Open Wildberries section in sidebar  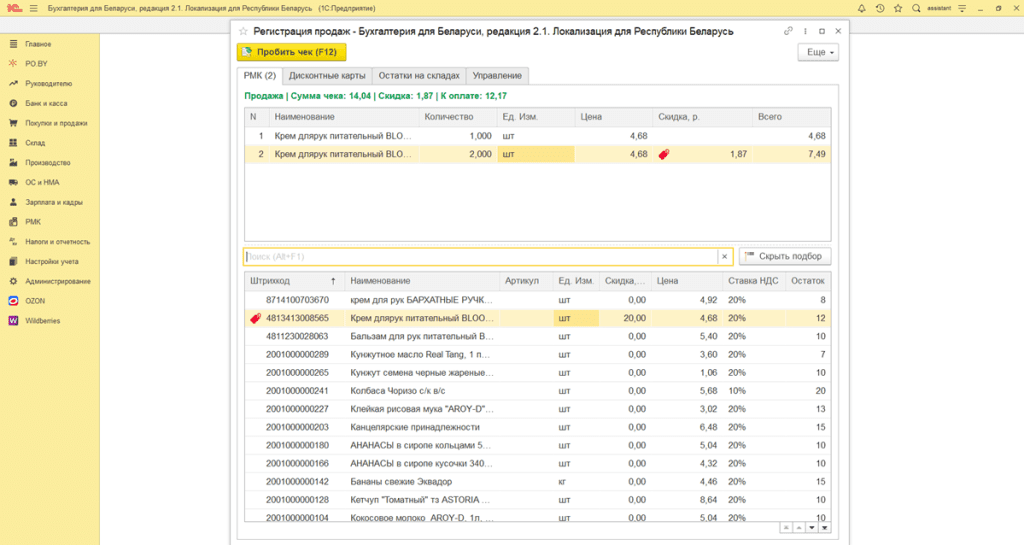pos(42,321)
